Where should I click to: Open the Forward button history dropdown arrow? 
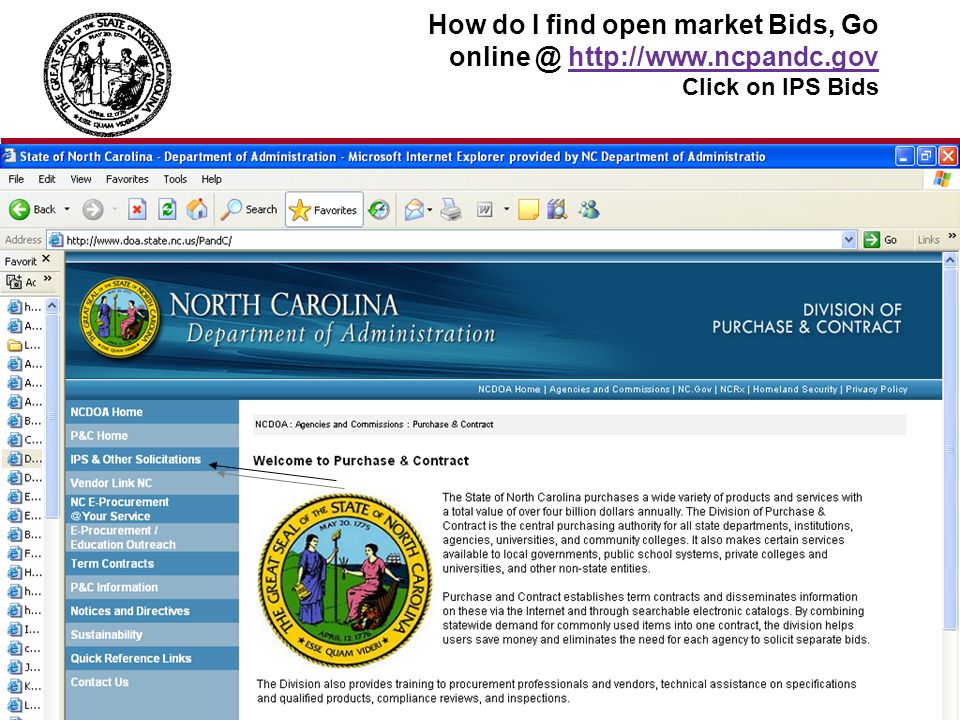pyautogui.click(x=114, y=209)
